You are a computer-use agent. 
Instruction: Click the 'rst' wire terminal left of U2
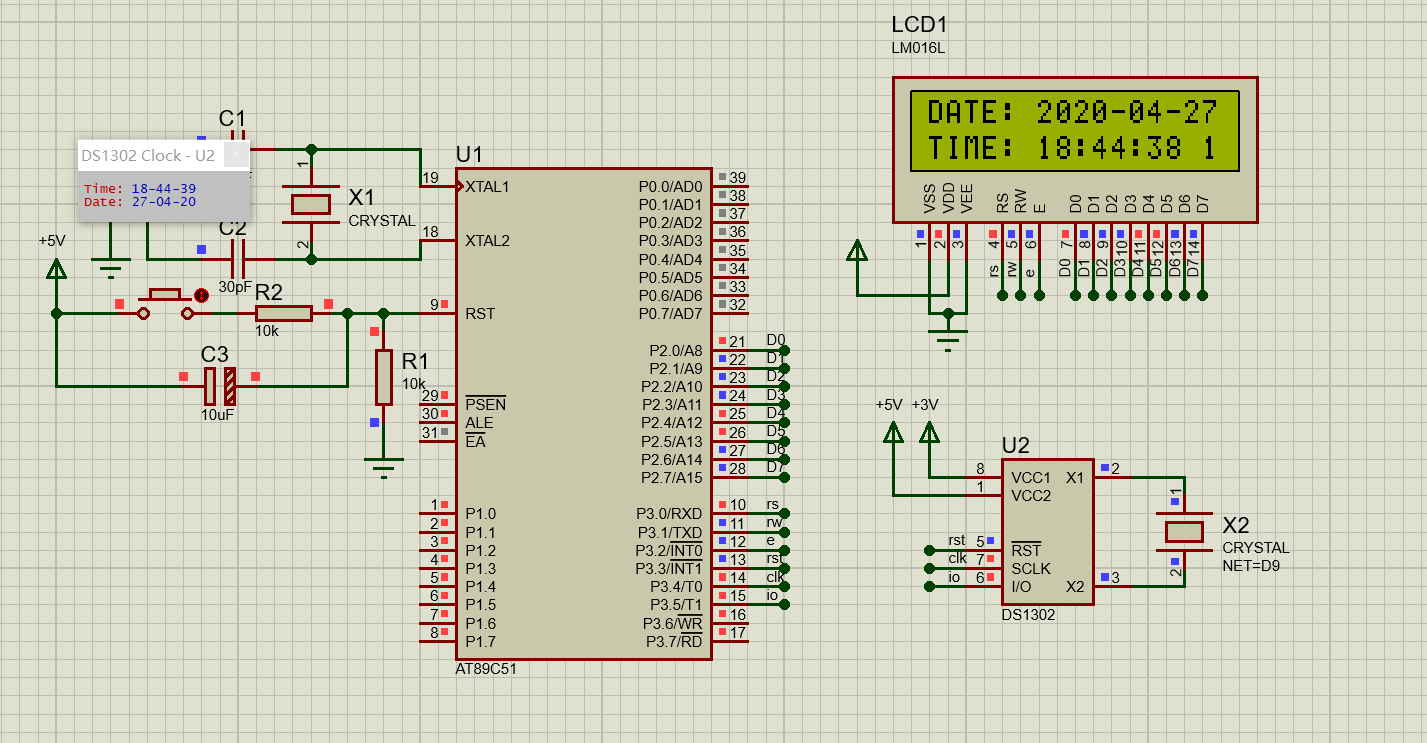(930, 550)
